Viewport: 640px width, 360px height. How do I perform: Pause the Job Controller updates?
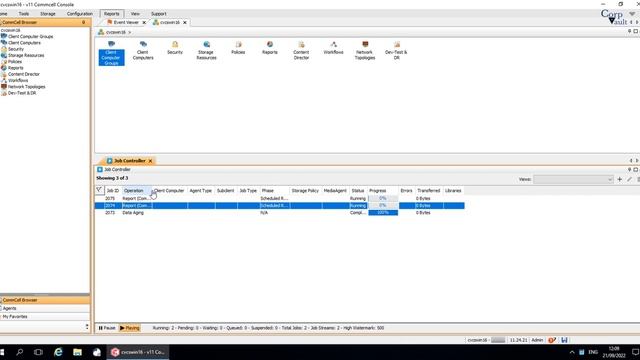click(107, 328)
